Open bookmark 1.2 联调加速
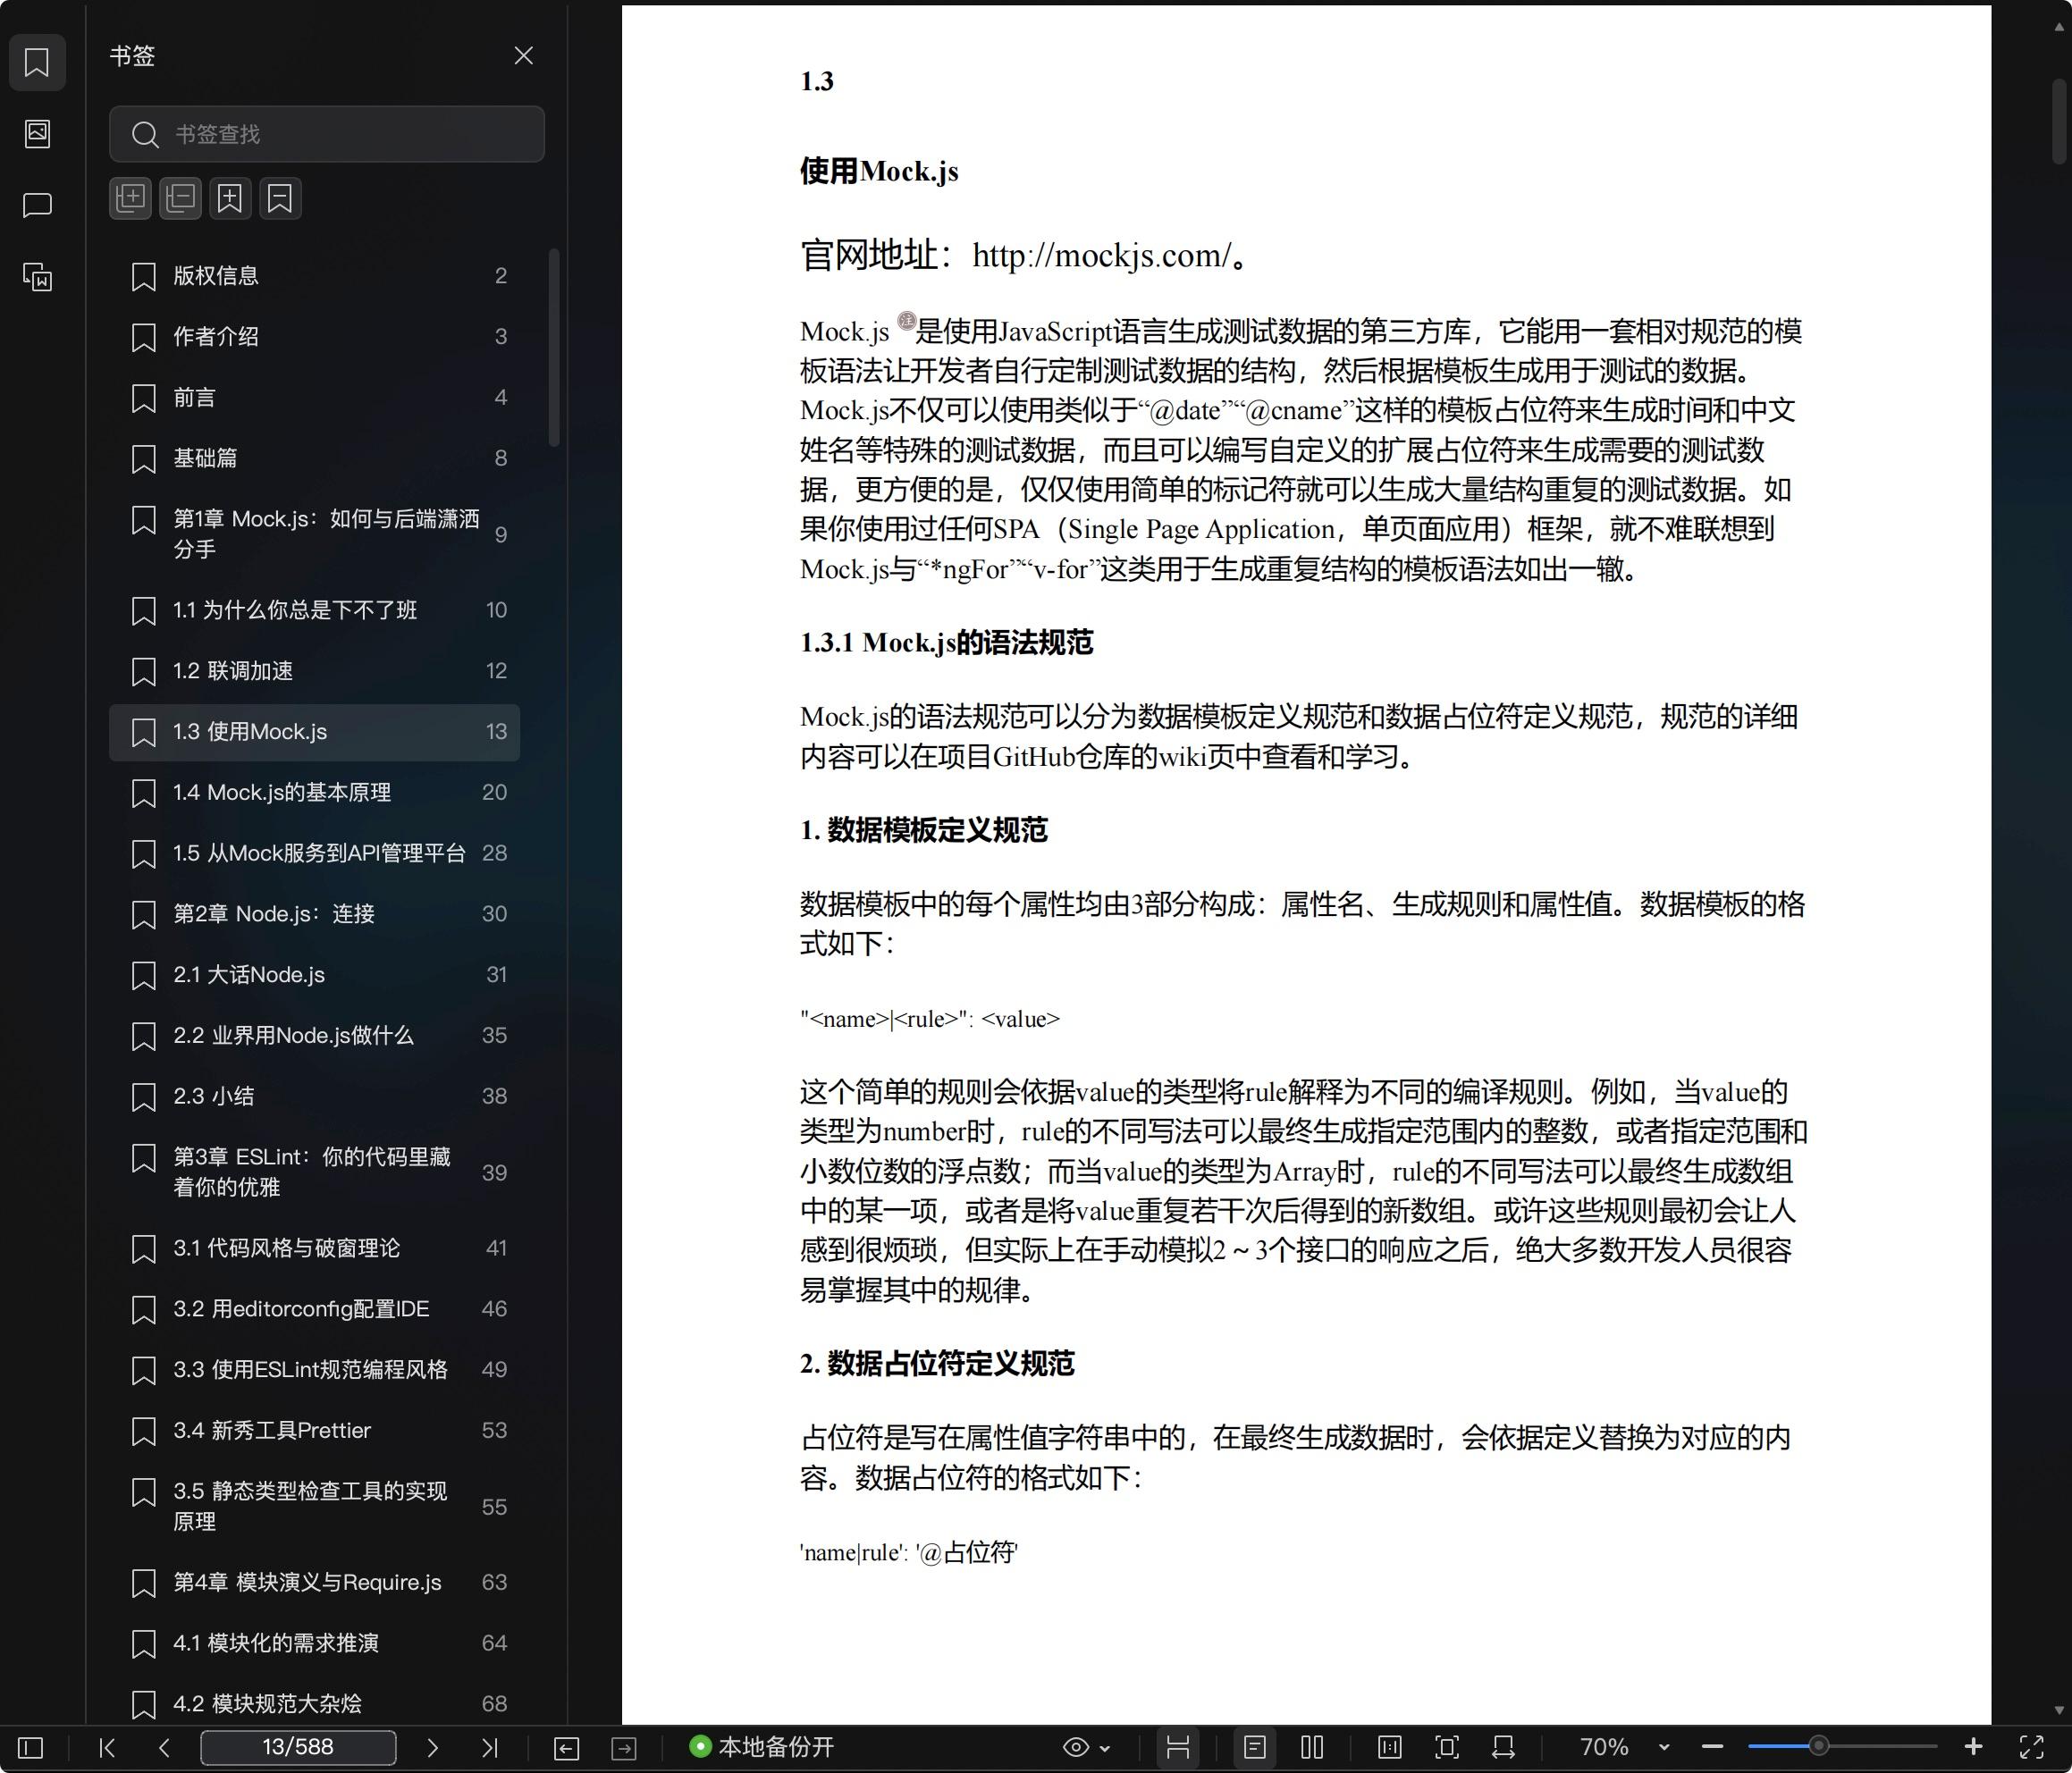 click(x=315, y=671)
